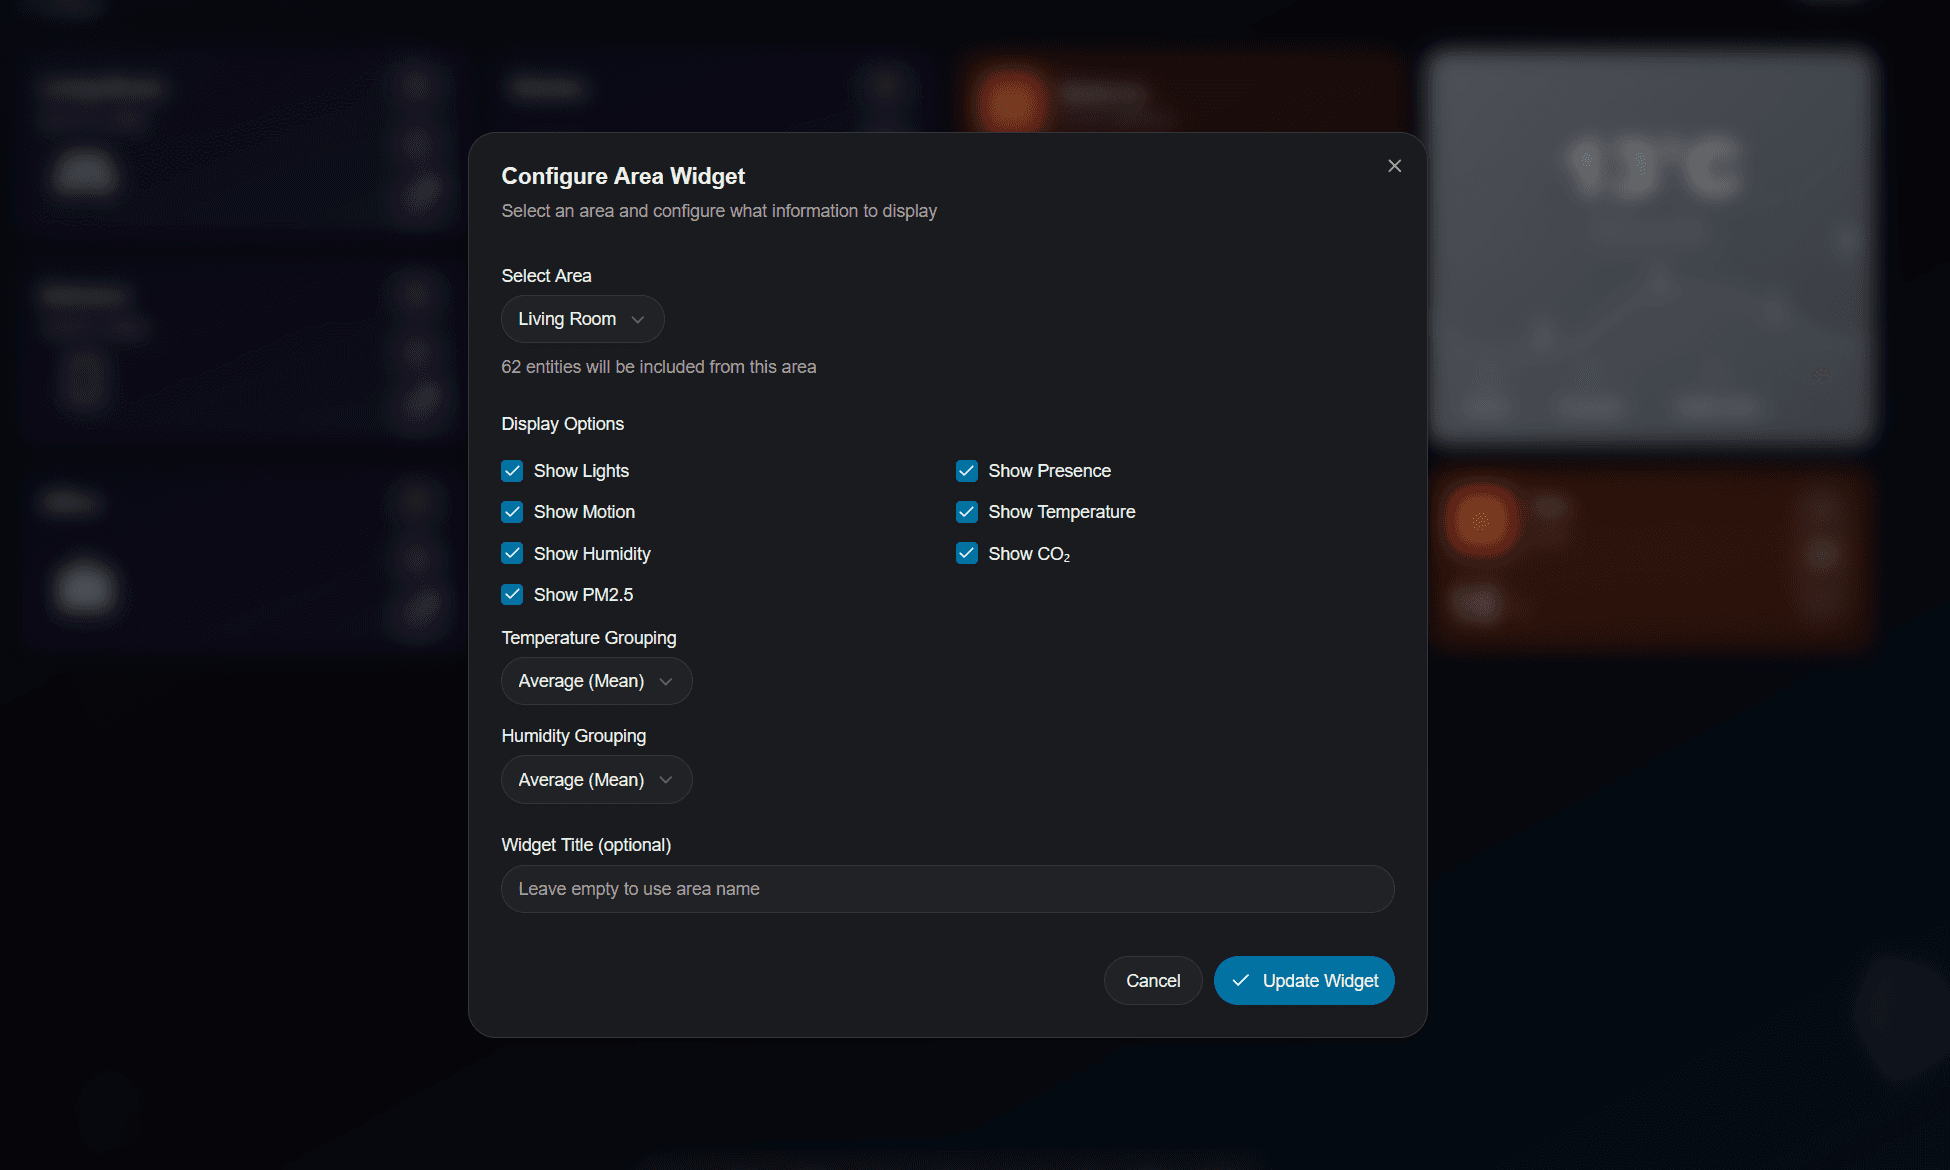This screenshot has height=1170, width=1950.
Task: Click the Temperature Grouping chevron arrow
Action: click(x=666, y=681)
